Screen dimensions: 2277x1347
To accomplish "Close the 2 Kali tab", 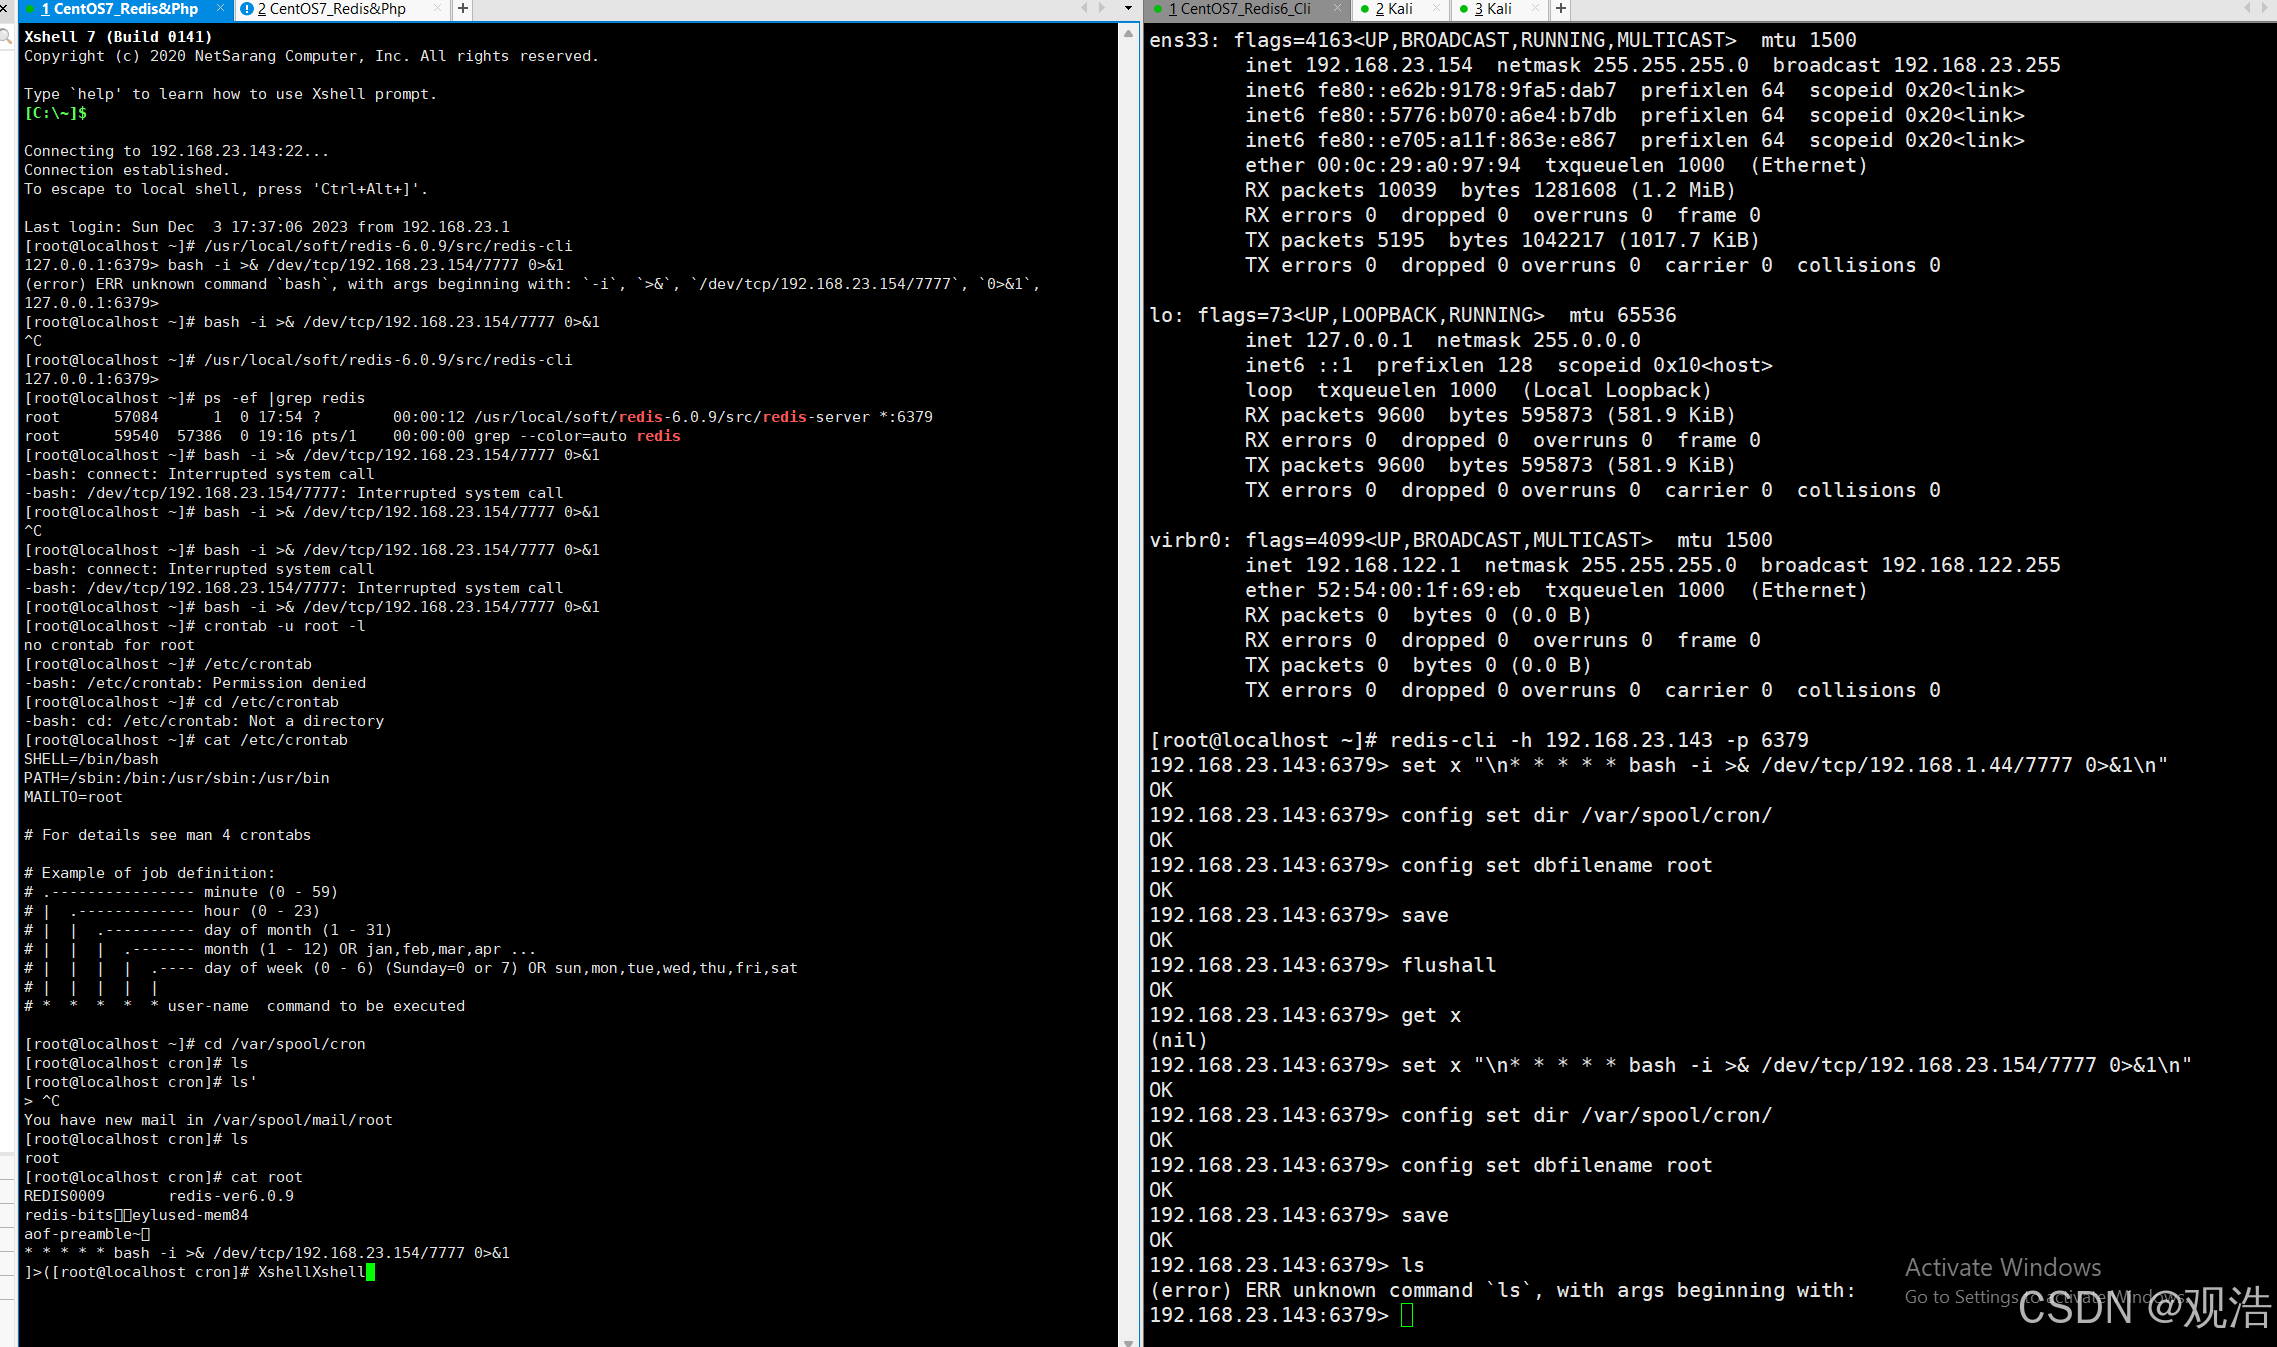I will 1437,9.
